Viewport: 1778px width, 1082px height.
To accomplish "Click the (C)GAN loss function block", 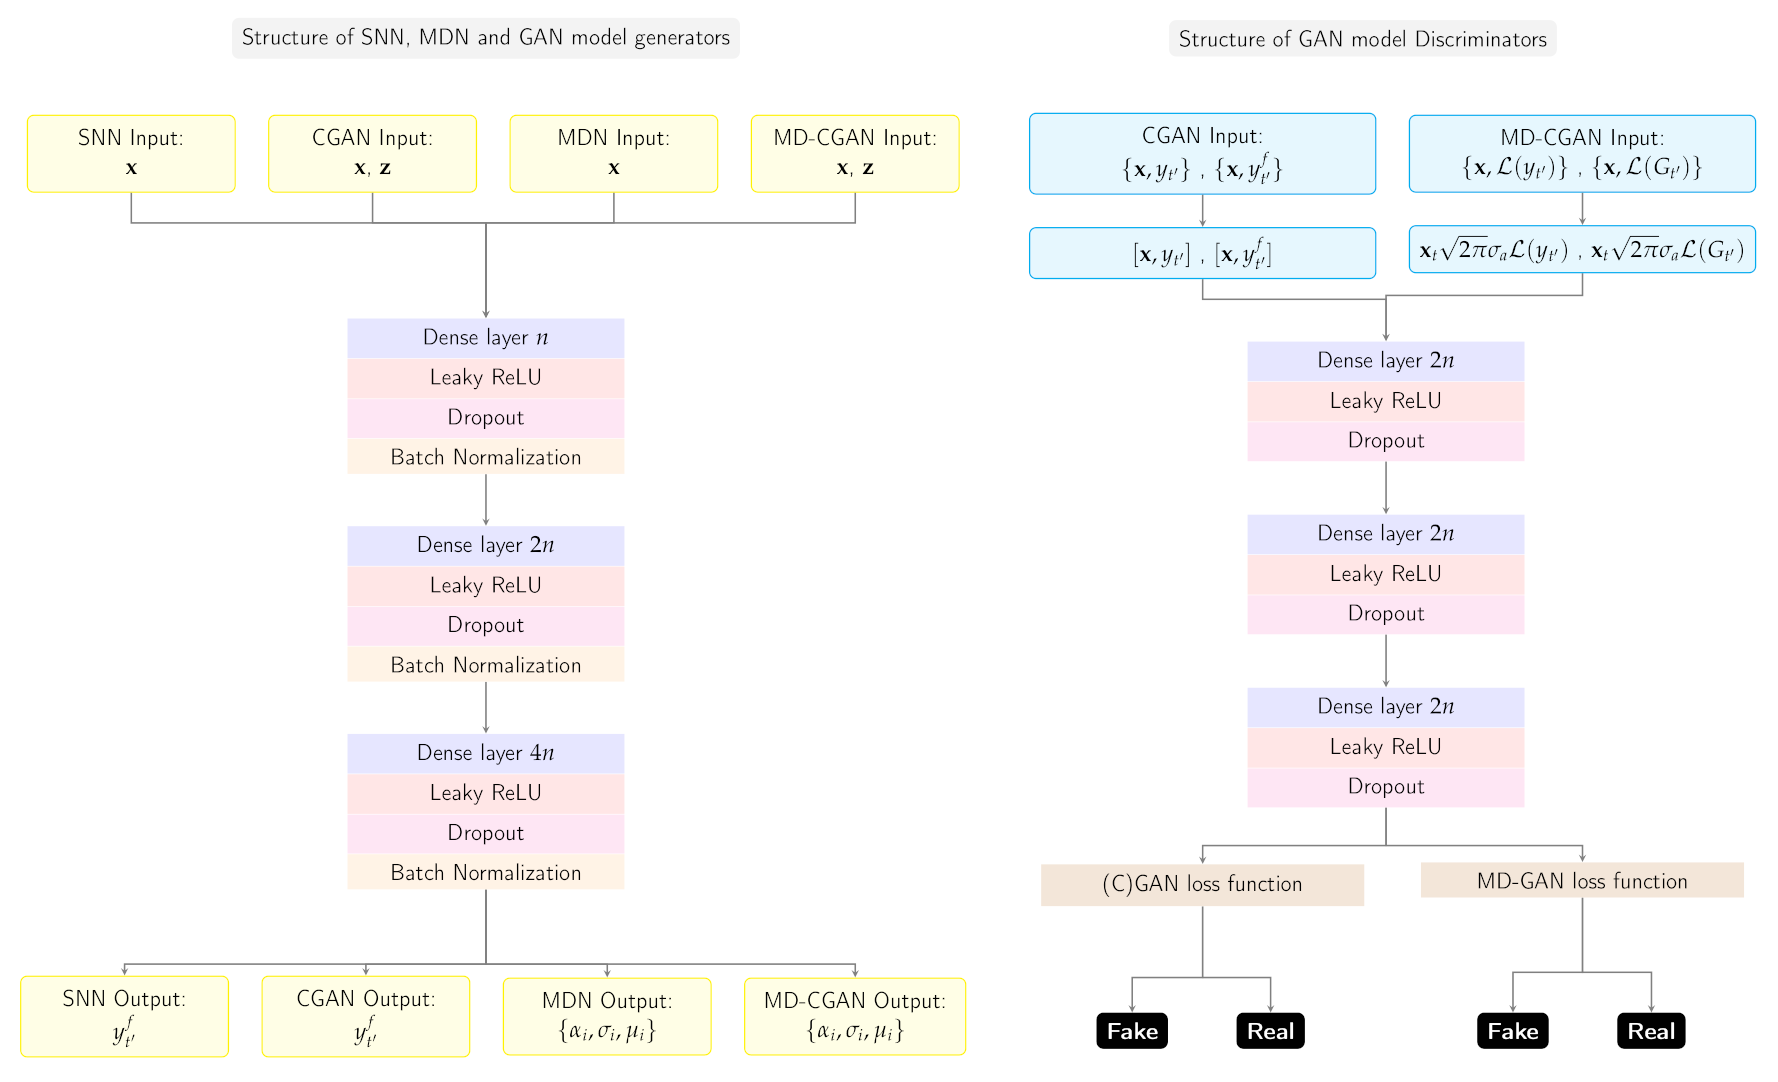I will coord(1202,884).
